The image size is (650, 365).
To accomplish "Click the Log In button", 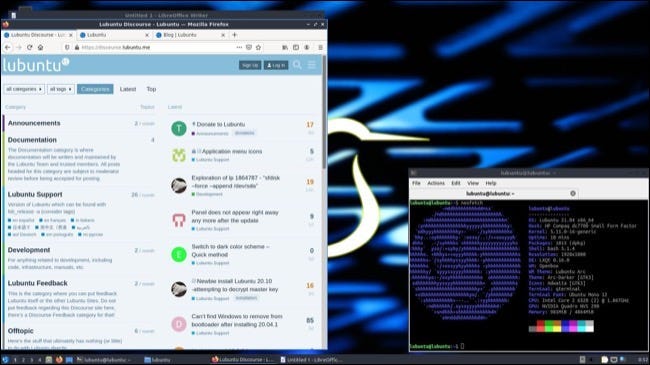I will [x=276, y=65].
